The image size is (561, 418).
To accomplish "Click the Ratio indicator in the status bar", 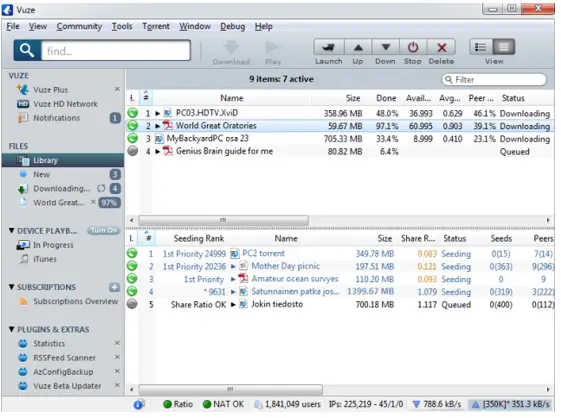I will click(x=178, y=404).
